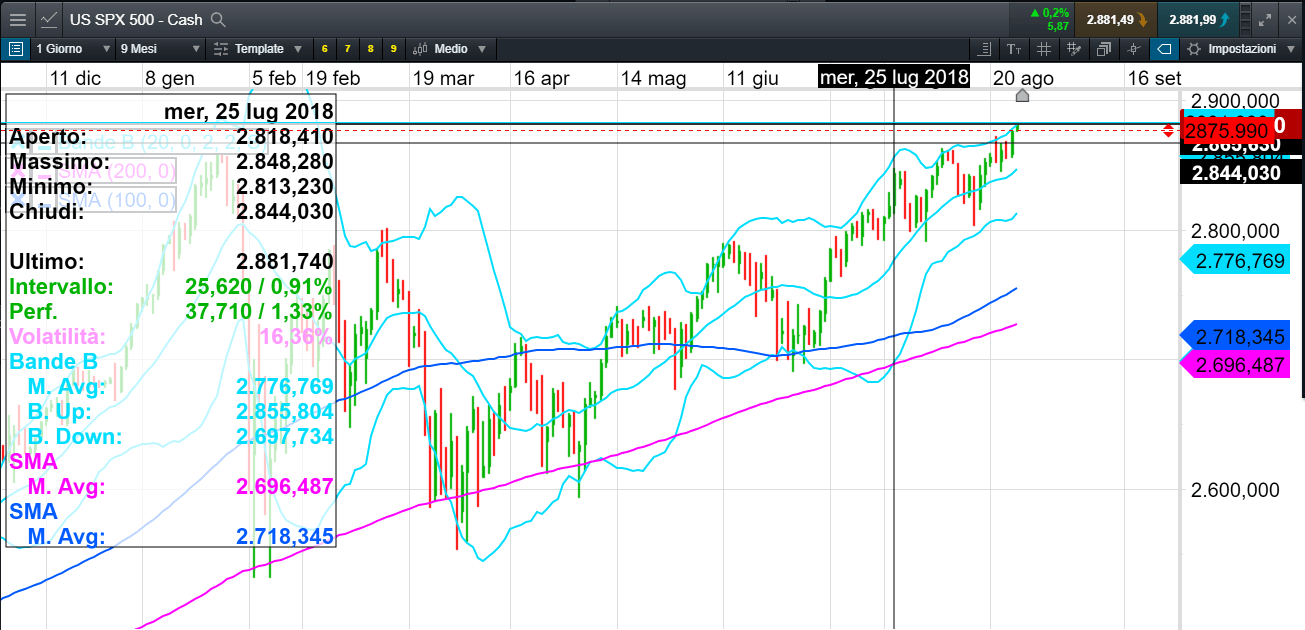The width and height of the screenshot is (1305, 630).
Task: Toggle the data list panel icon
Action: (x=16, y=48)
